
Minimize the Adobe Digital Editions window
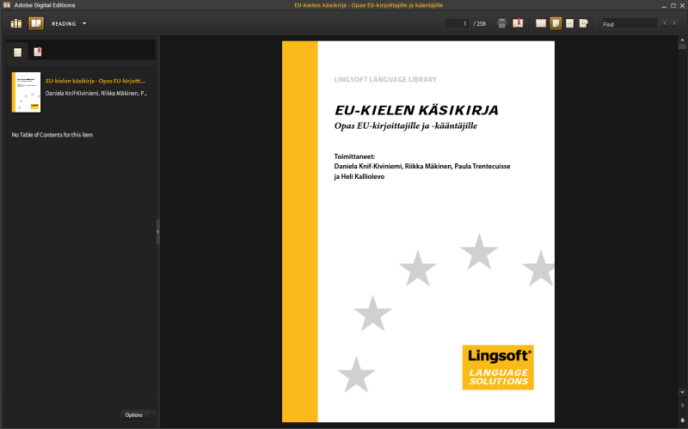click(664, 6)
